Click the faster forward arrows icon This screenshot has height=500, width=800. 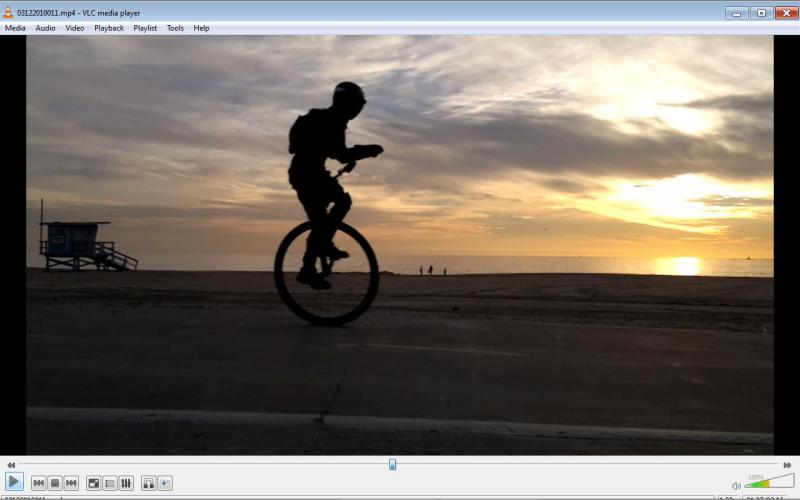click(x=787, y=465)
